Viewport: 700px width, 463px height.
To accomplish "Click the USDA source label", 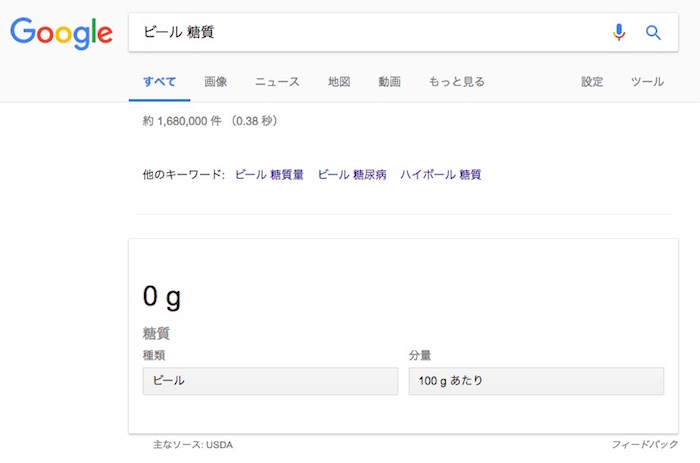I will pos(219,444).
